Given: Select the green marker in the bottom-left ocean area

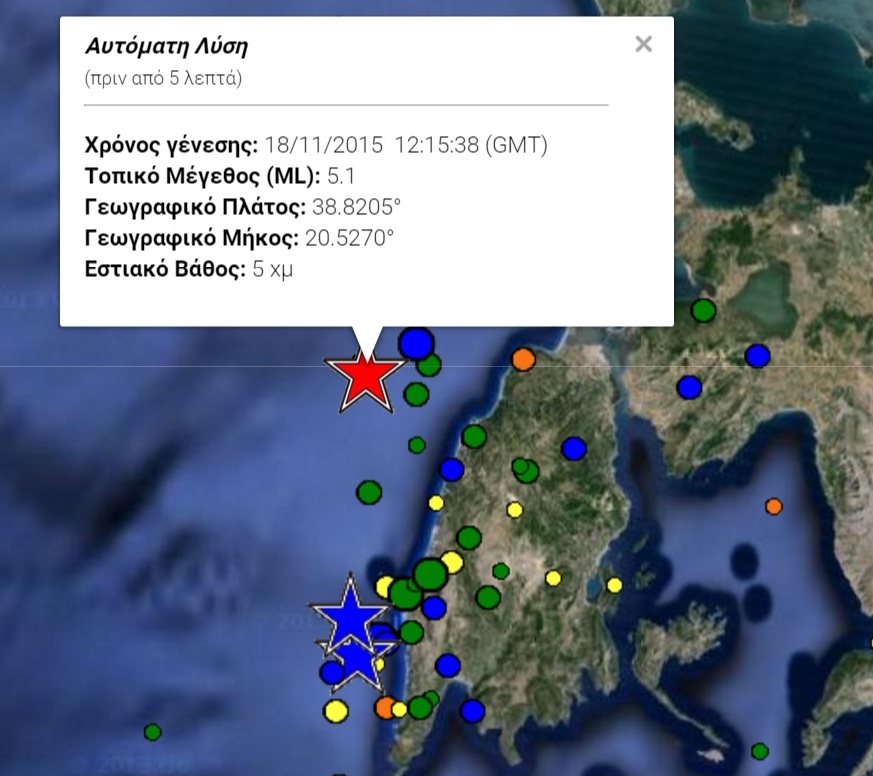Looking at the screenshot, I should pos(150,730).
